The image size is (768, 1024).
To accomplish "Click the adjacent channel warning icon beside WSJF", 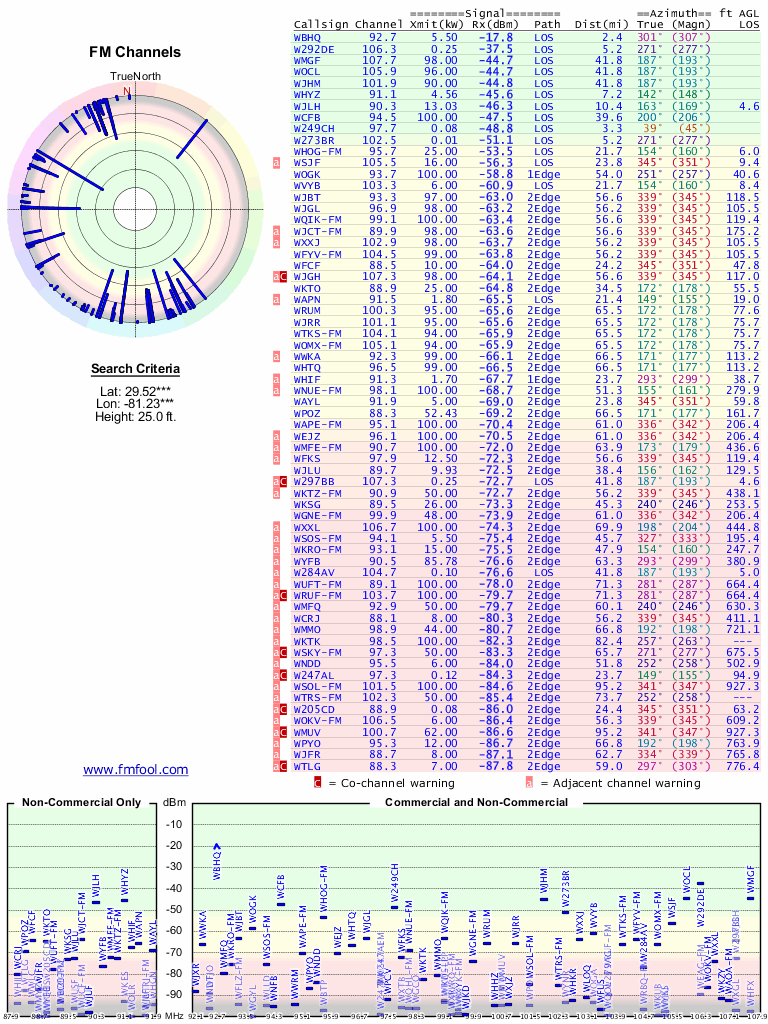I will coord(277,162).
